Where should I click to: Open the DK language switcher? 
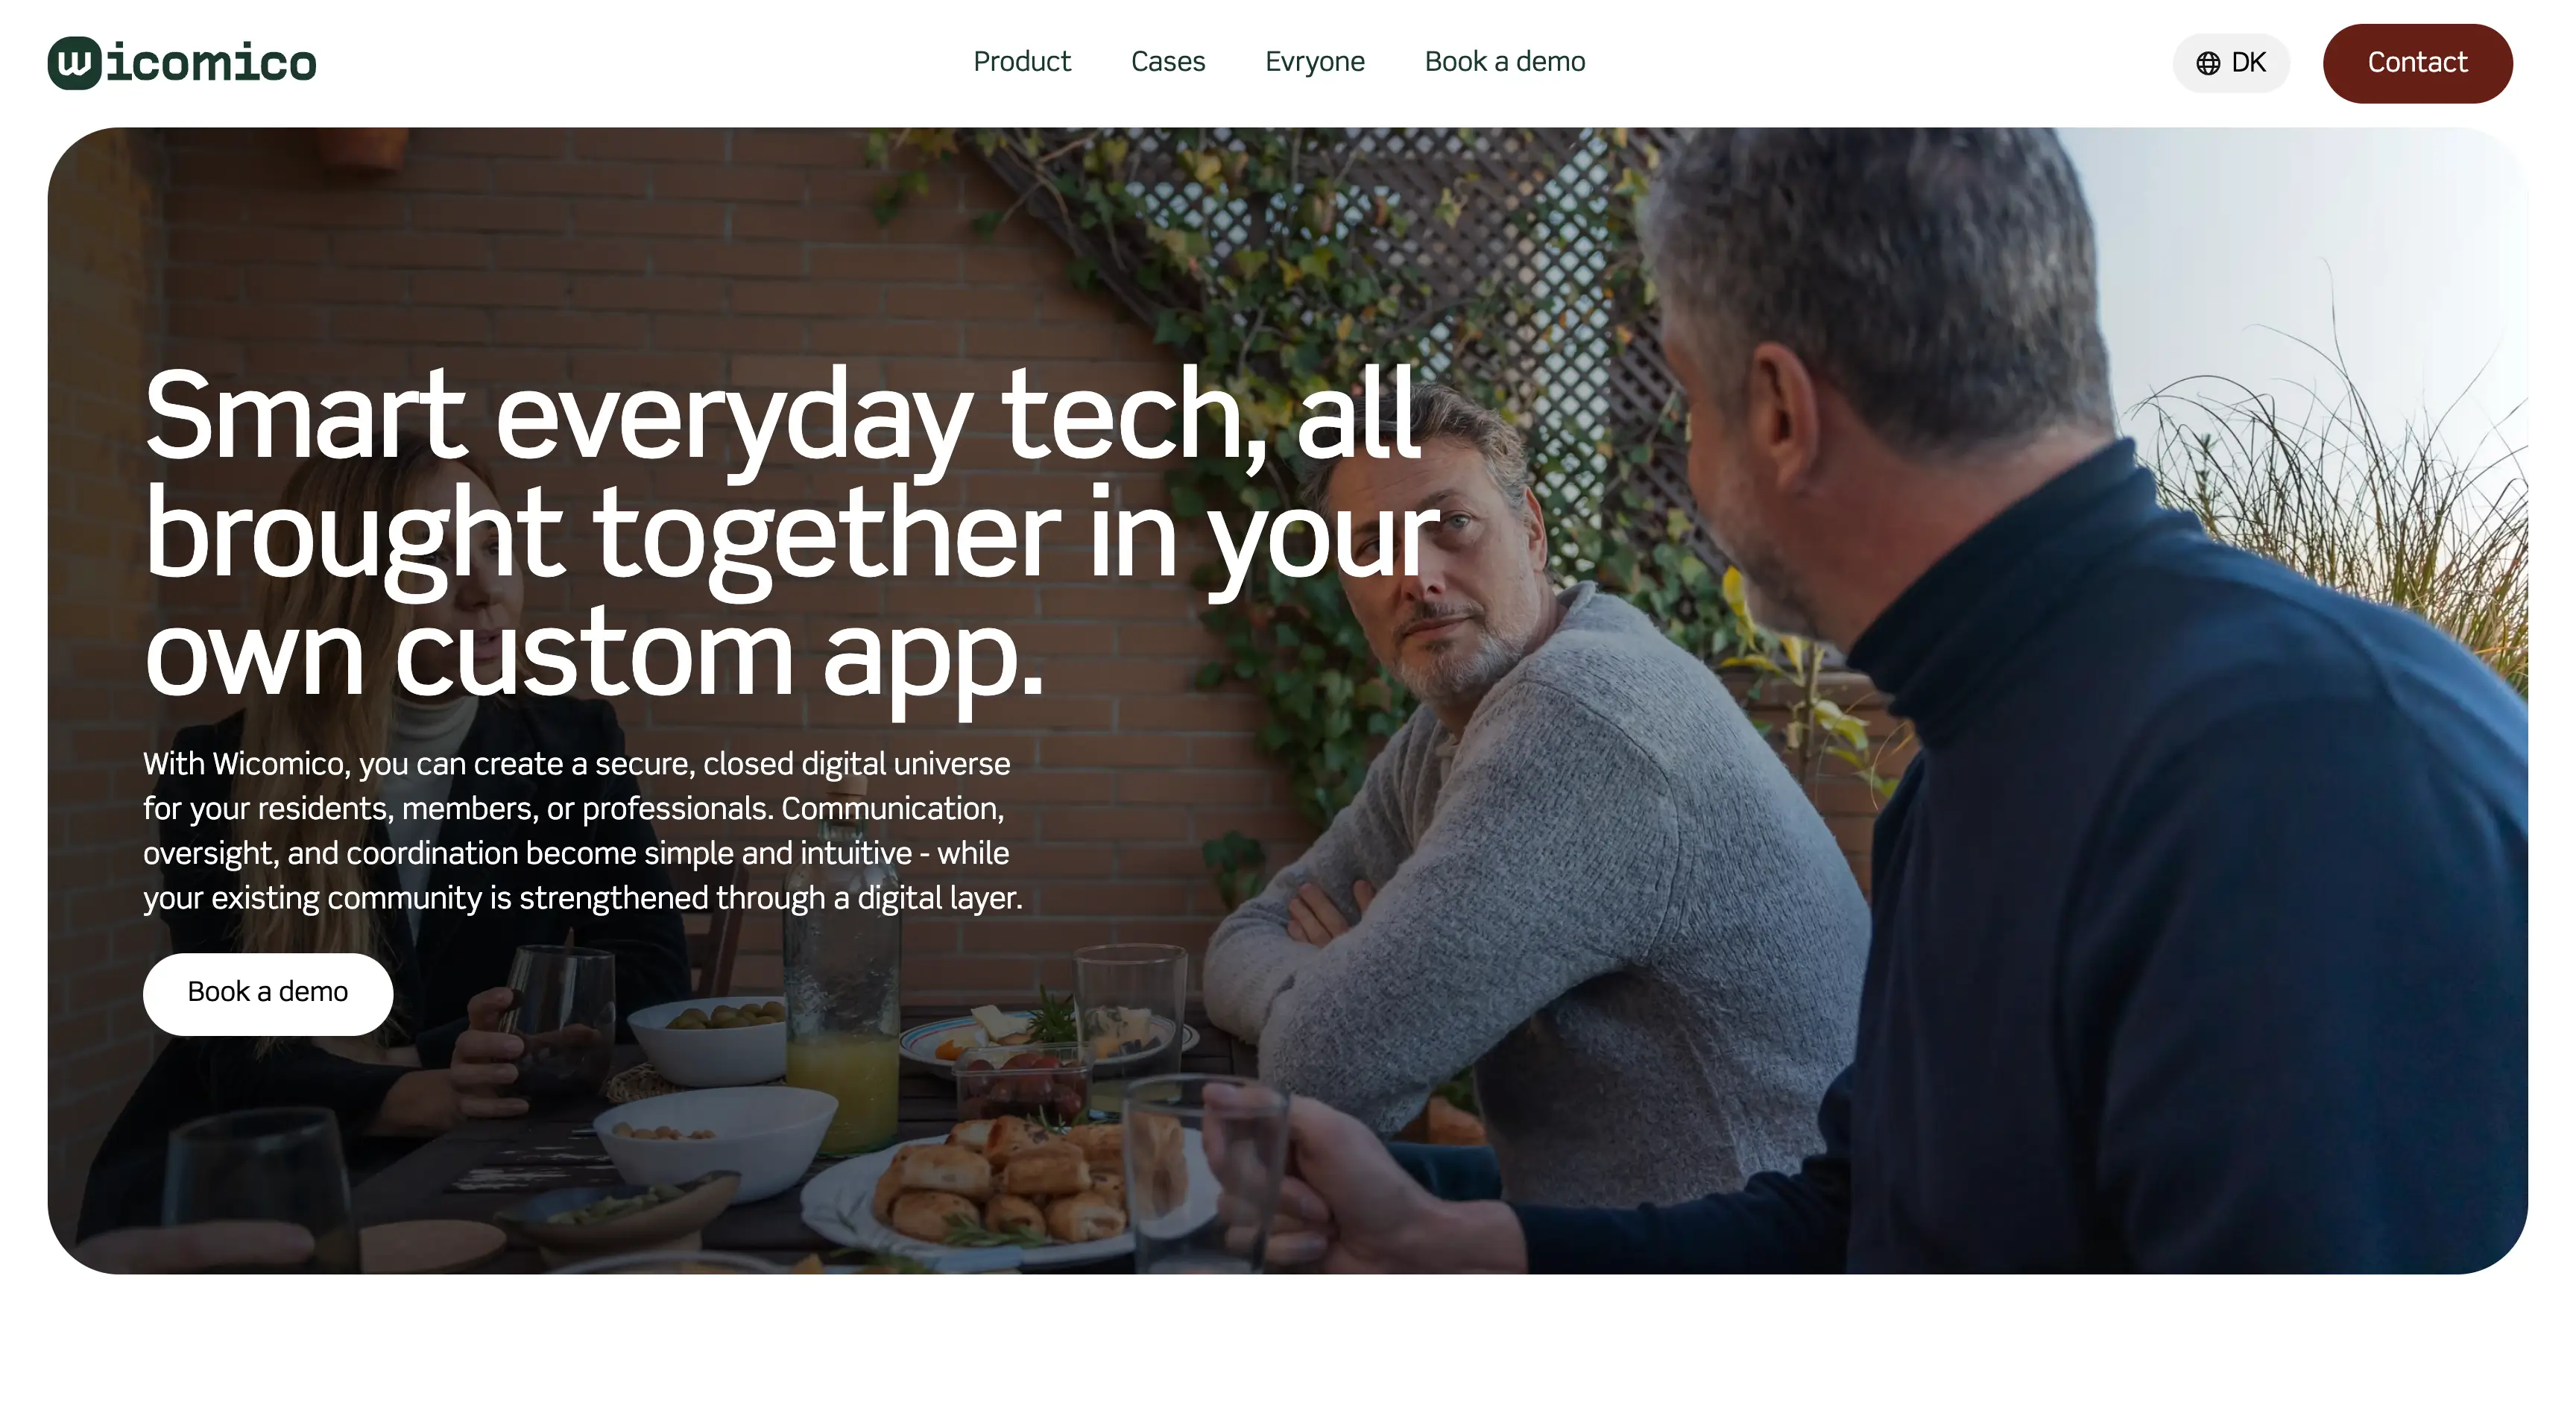pos(2231,63)
